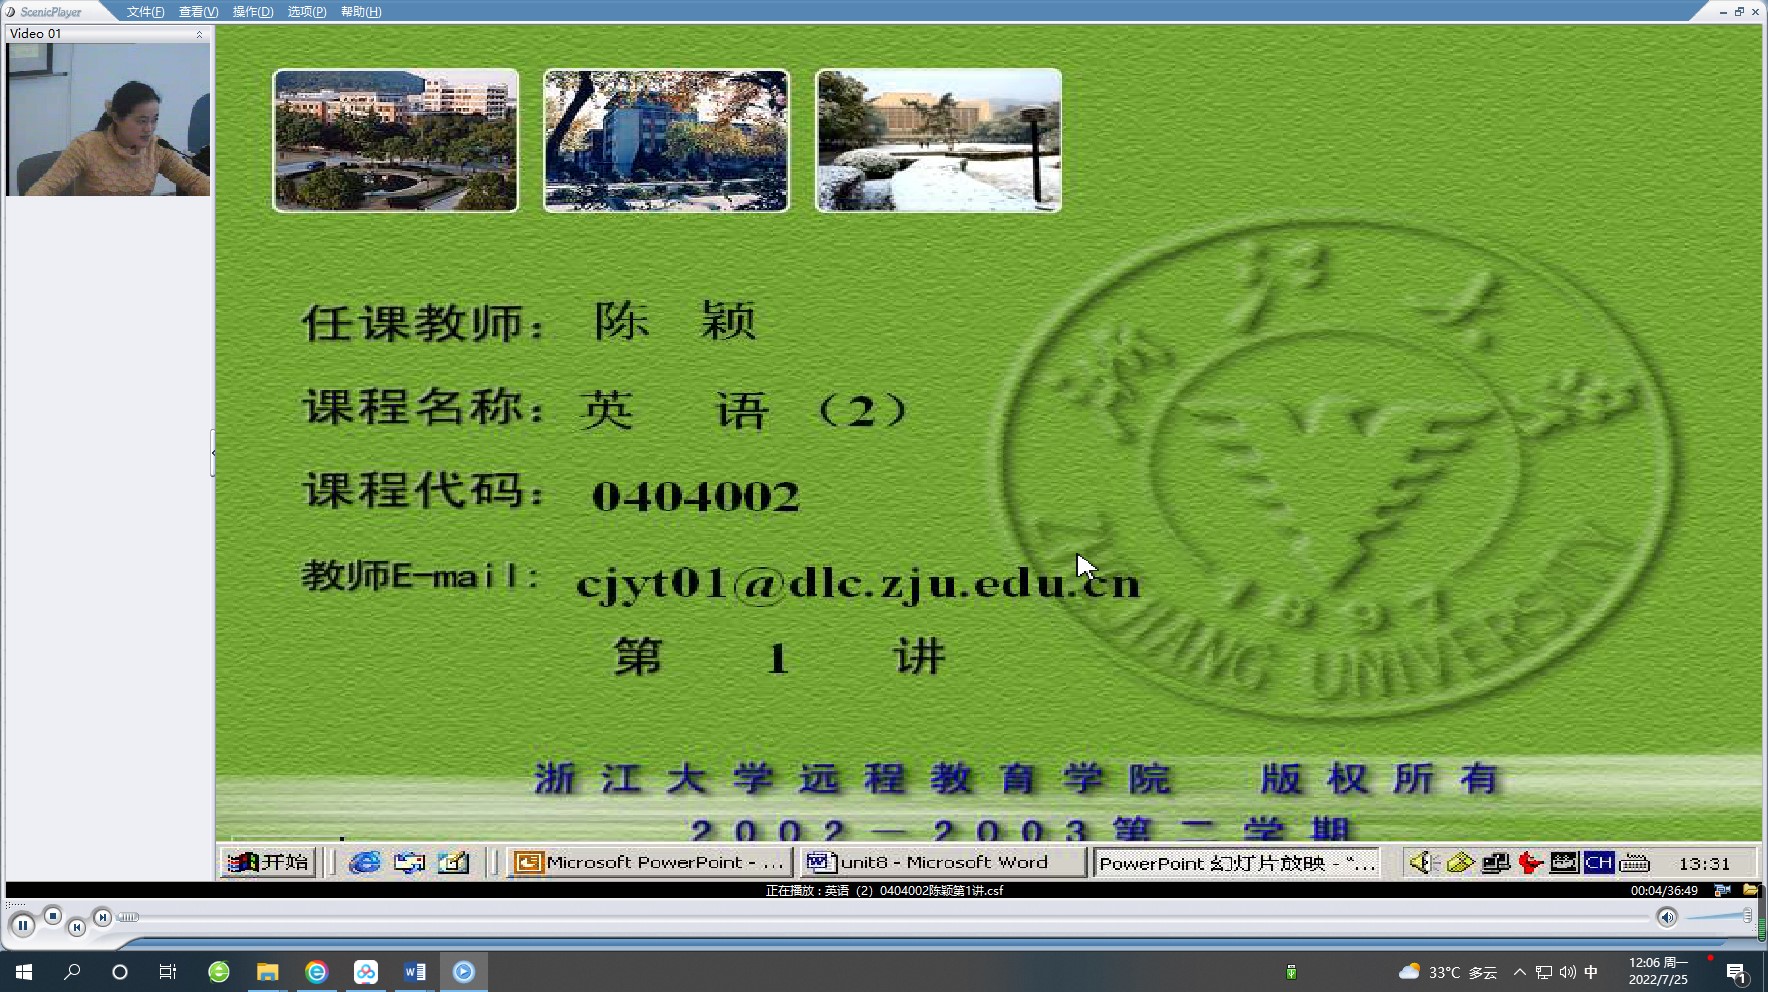Click the network tray icon
Screen dimensions: 1768x992
click(x=1544, y=972)
